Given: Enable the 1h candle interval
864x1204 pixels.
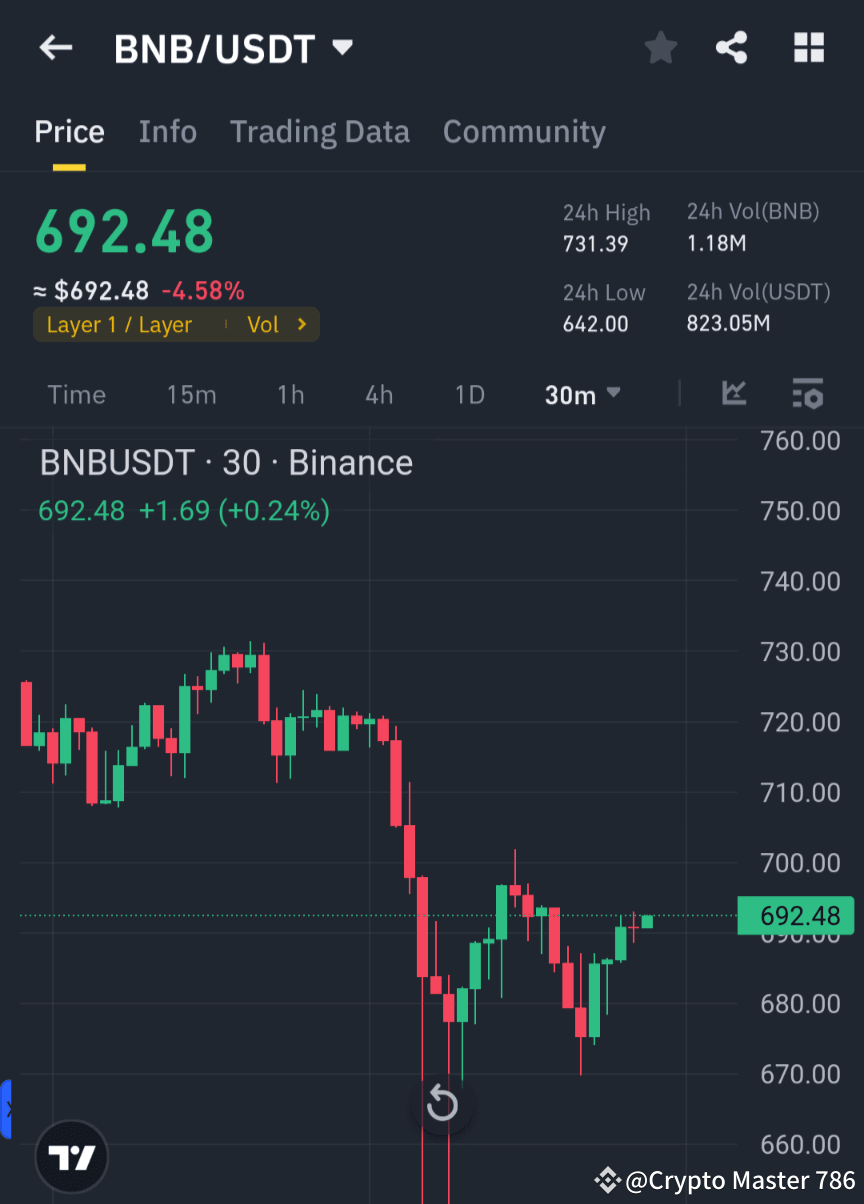Looking at the screenshot, I should pos(290,394).
